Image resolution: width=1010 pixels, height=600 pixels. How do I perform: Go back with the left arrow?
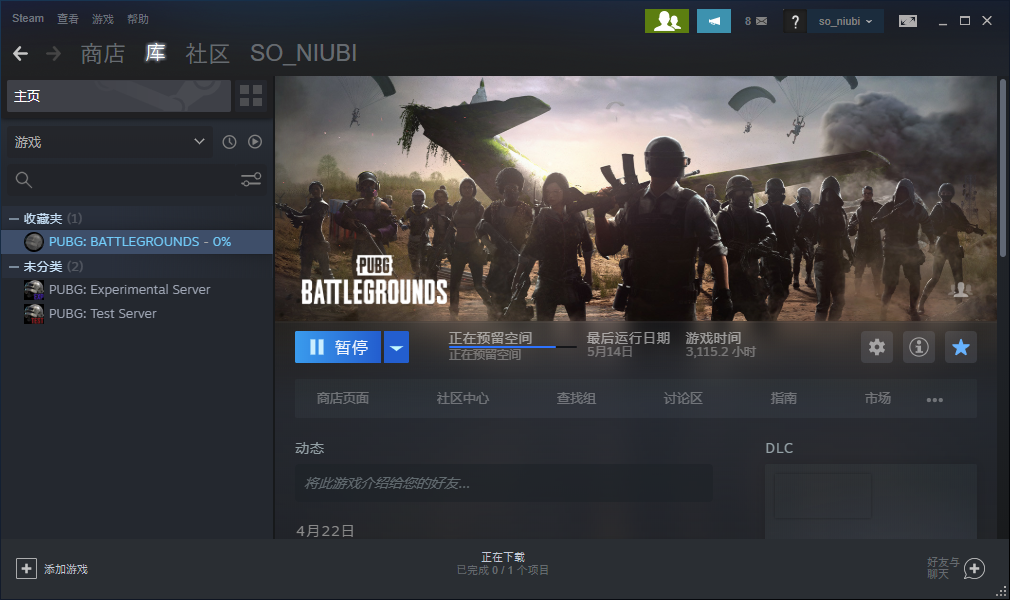[x=21, y=53]
